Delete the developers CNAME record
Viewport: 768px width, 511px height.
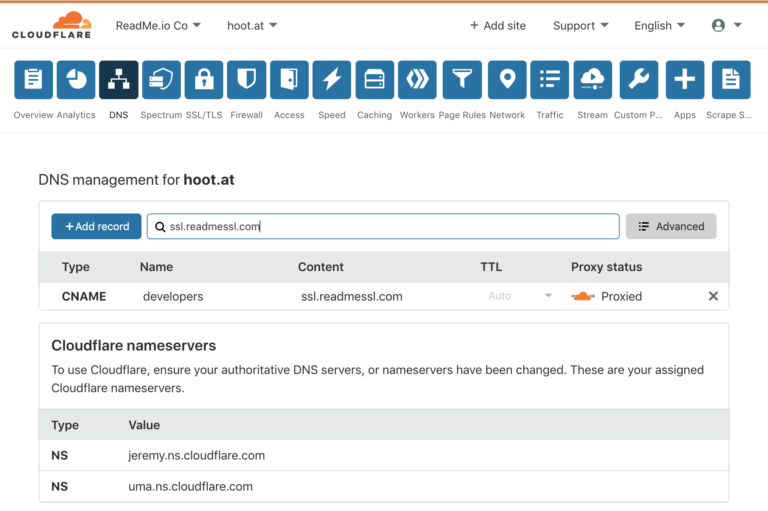click(713, 296)
